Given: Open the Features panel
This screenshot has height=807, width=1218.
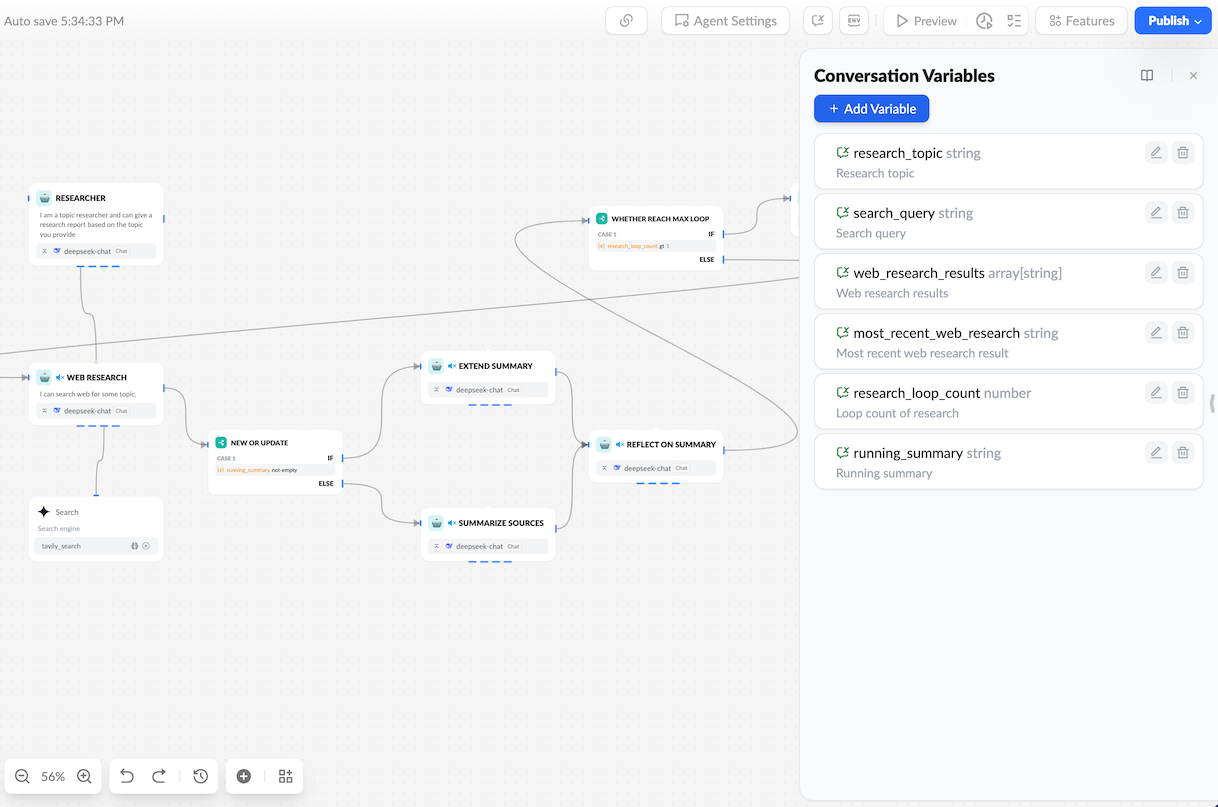Looking at the screenshot, I should [x=1081, y=21].
